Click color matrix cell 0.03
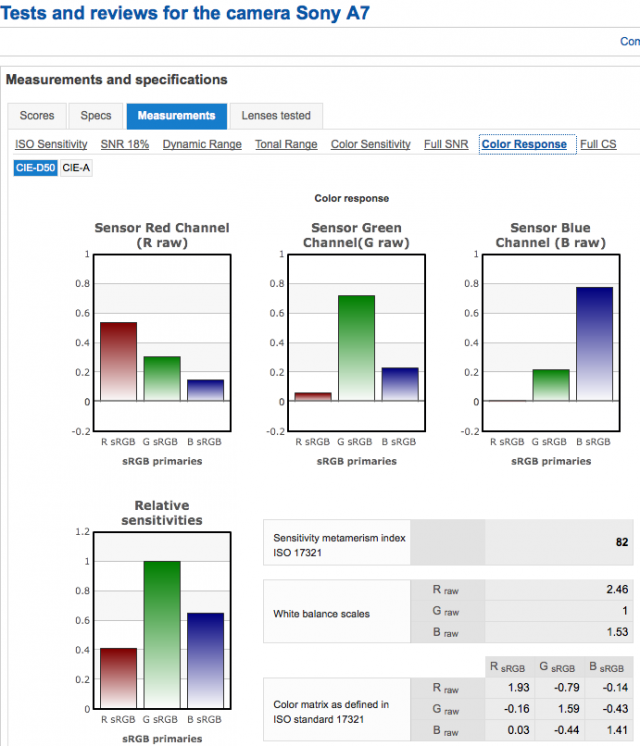The width and height of the screenshot is (640, 747). (x=518, y=730)
